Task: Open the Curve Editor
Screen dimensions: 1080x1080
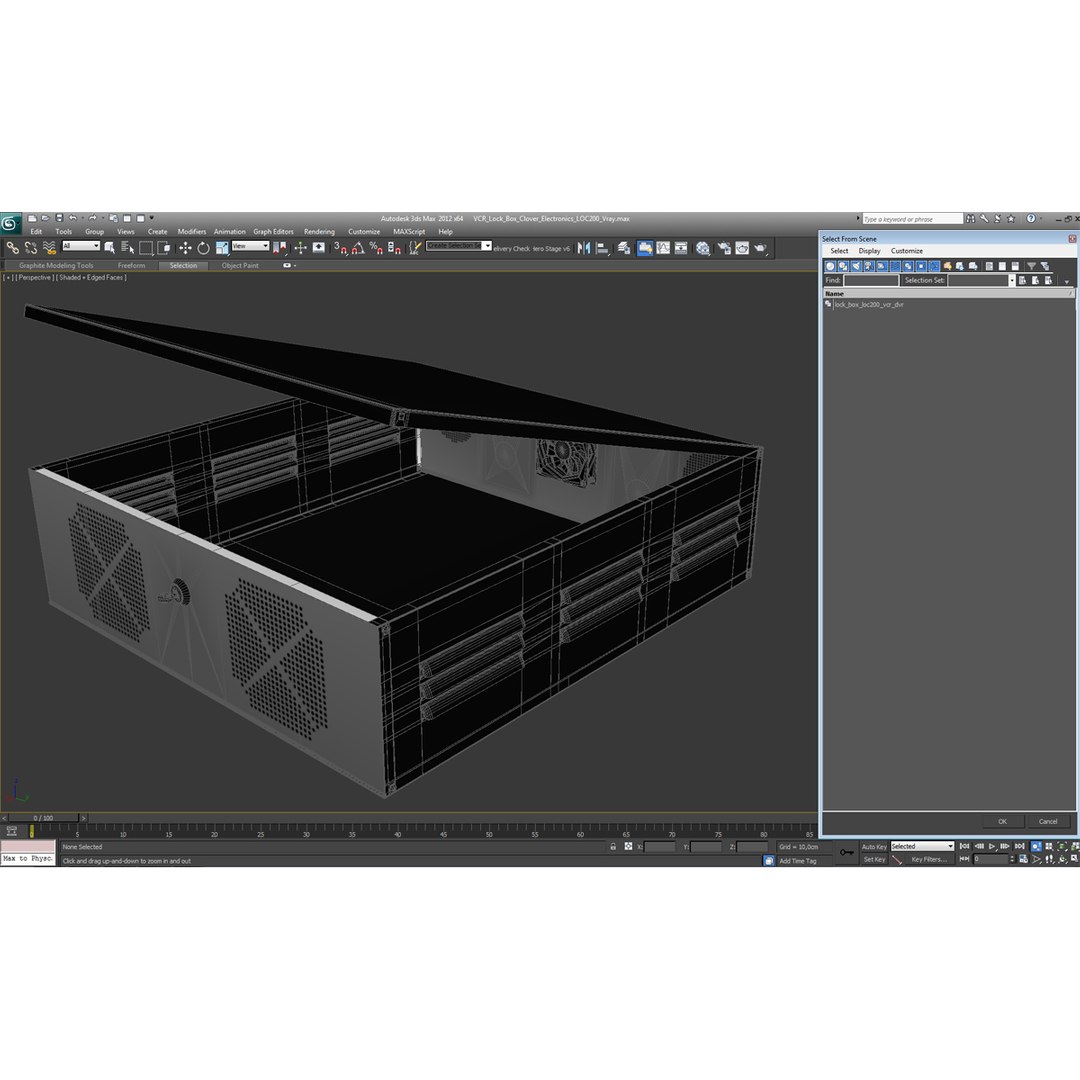Action: pyautogui.click(x=663, y=248)
